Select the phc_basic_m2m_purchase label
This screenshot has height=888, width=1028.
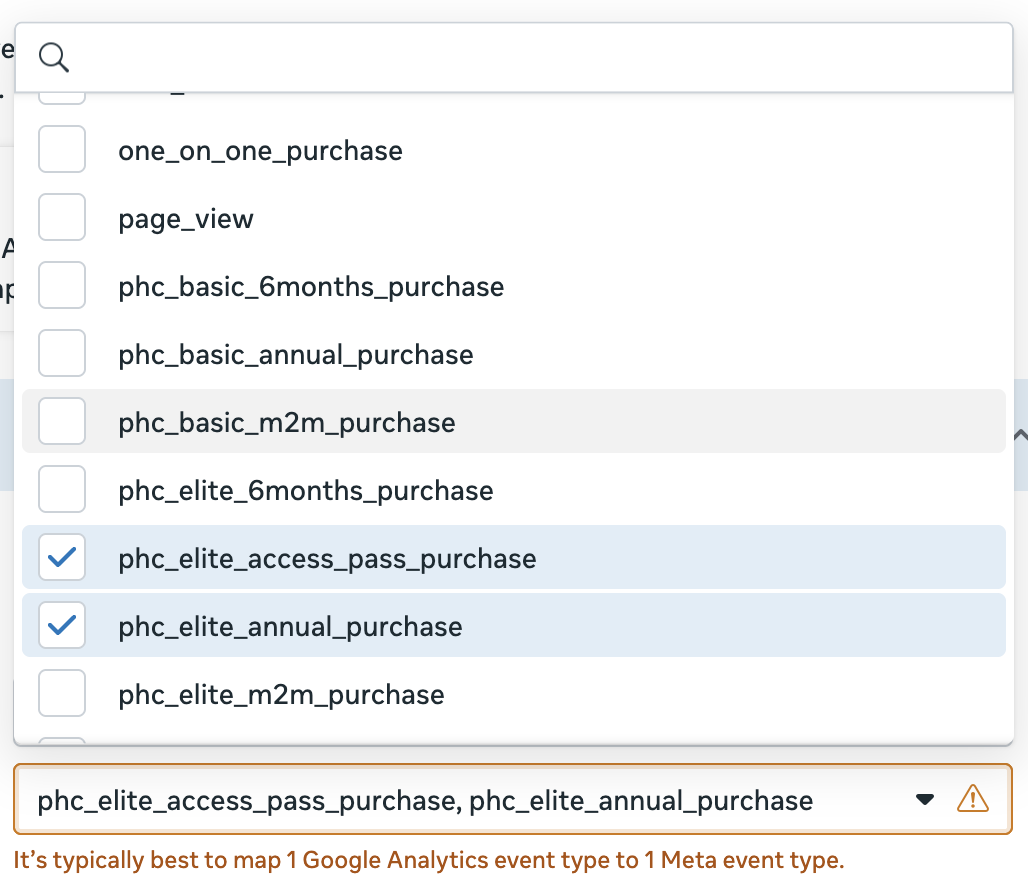point(287,423)
